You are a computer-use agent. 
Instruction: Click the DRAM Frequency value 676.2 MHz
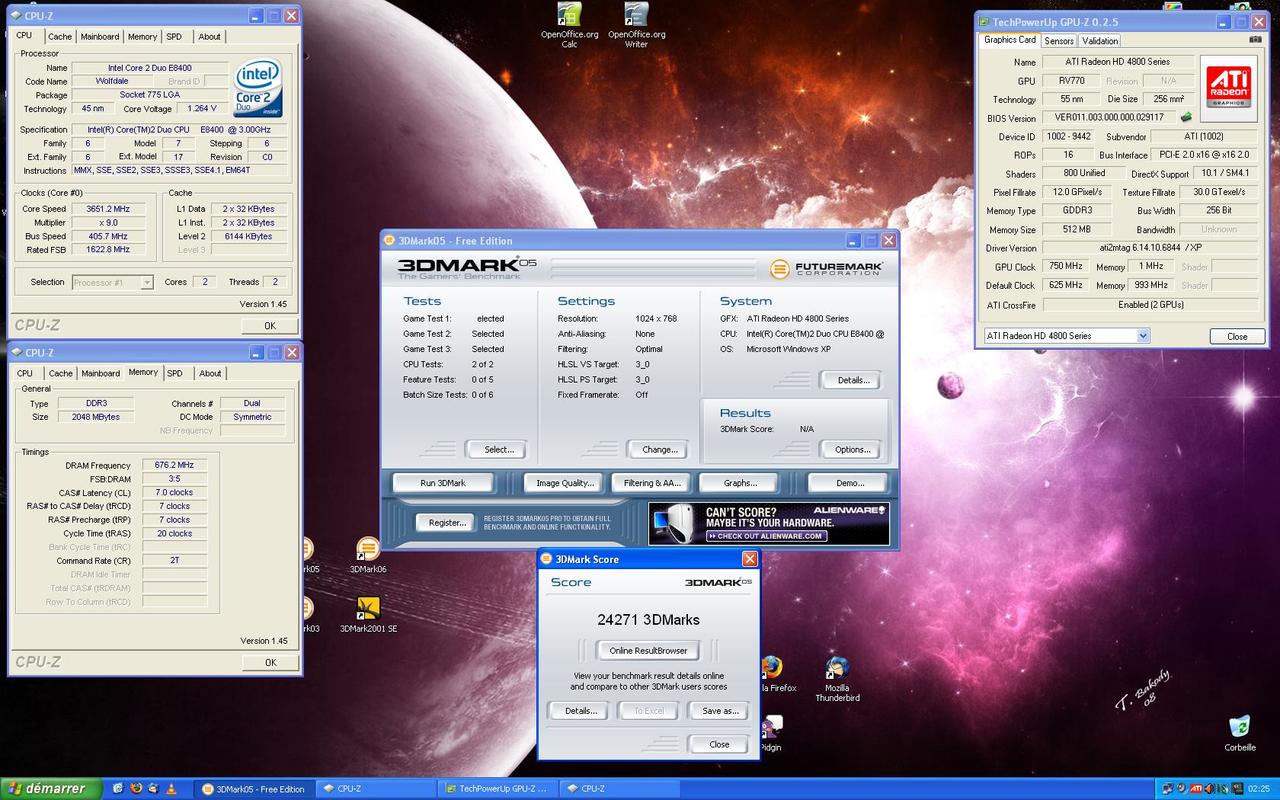[174, 465]
